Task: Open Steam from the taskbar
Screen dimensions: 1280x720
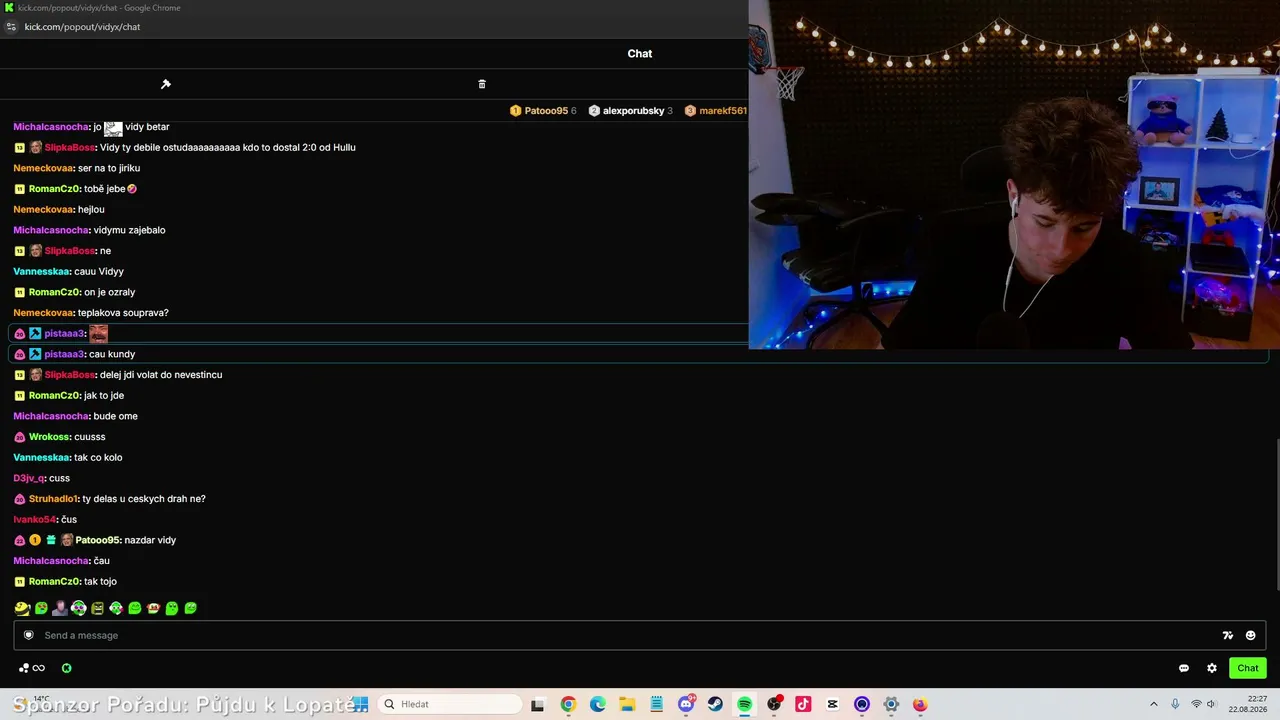Action: tap(715, 704)
